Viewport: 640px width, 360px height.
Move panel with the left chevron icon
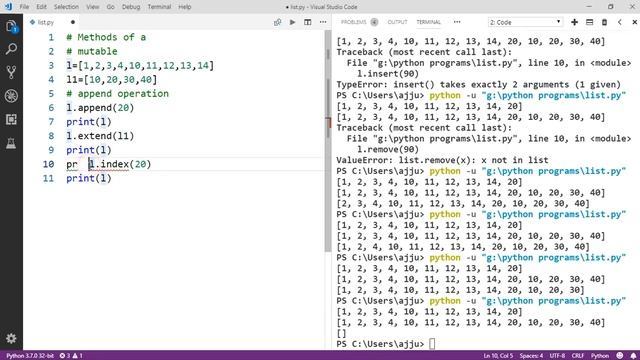point(620,22)
